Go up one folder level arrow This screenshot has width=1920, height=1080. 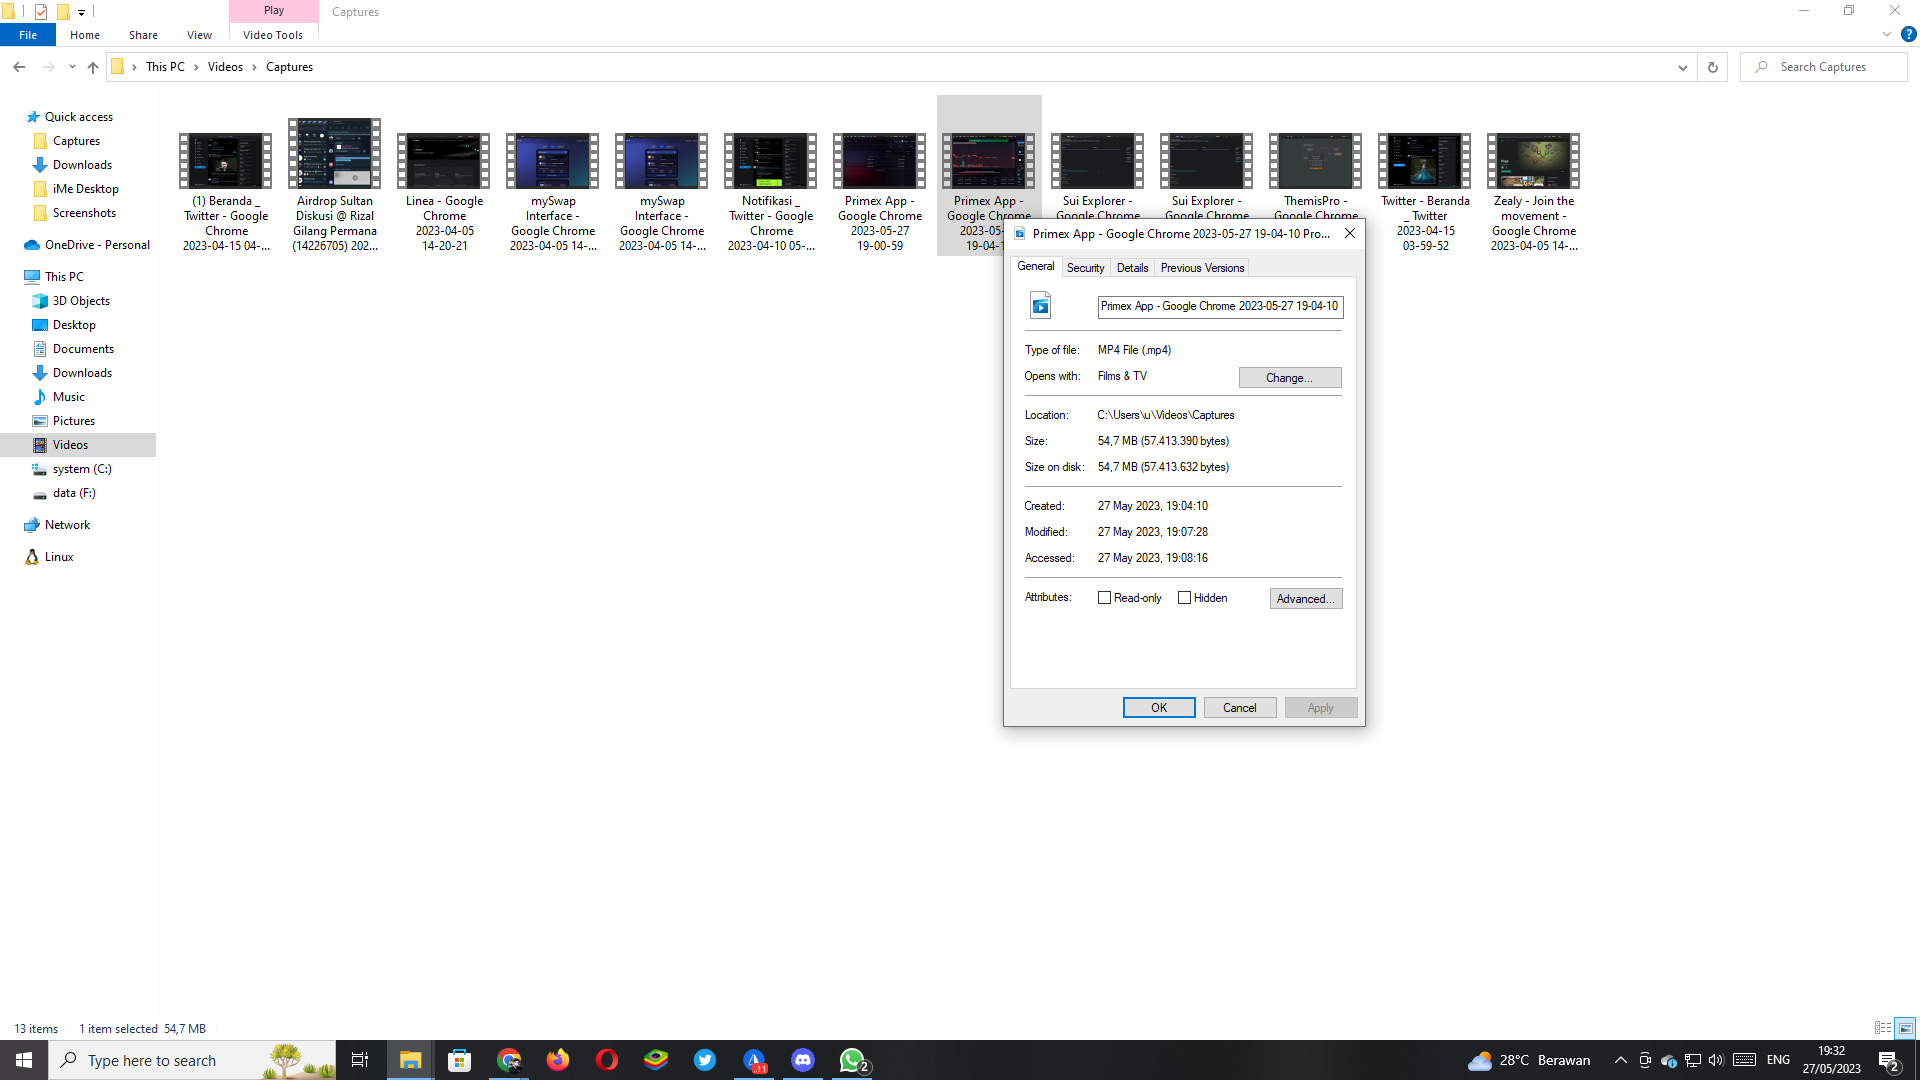93,67
